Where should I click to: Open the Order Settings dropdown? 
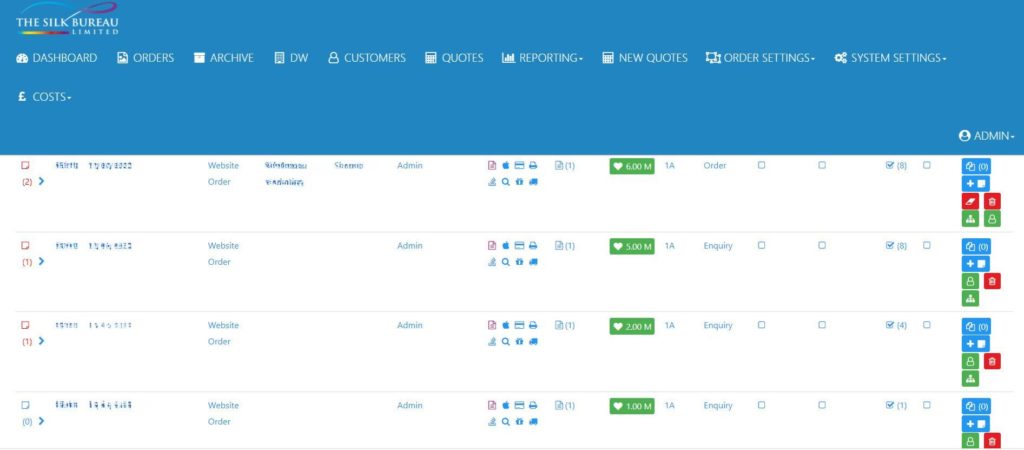pos(760,58)
